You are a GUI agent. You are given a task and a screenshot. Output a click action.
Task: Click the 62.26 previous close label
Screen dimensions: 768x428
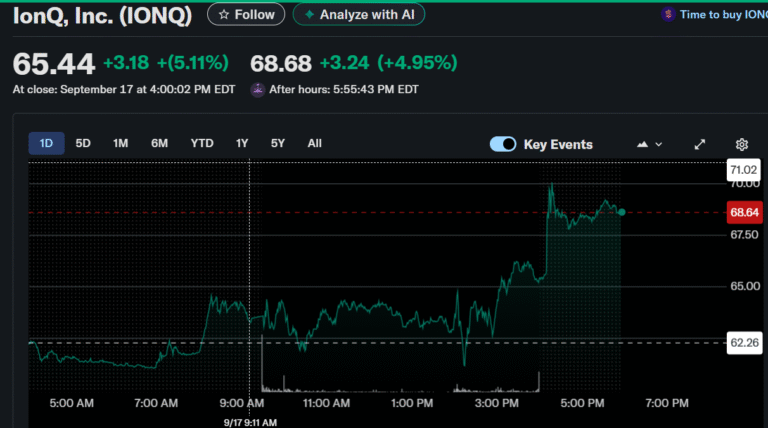pyautogui.click(x=745, y=343)
